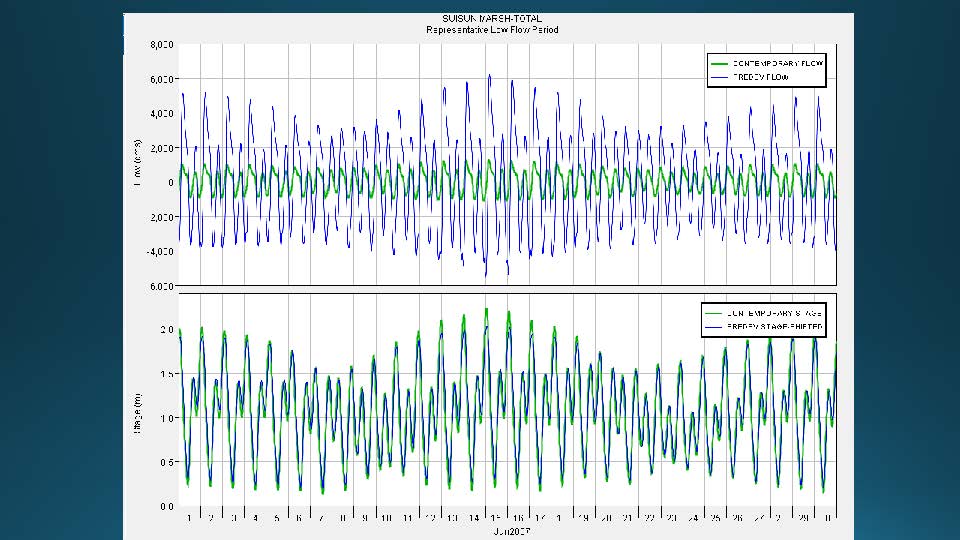Viewport: 960px width, 540px height.
Task: Click the blue Predev Flow legend line
Action: click(x=719, y=77)
